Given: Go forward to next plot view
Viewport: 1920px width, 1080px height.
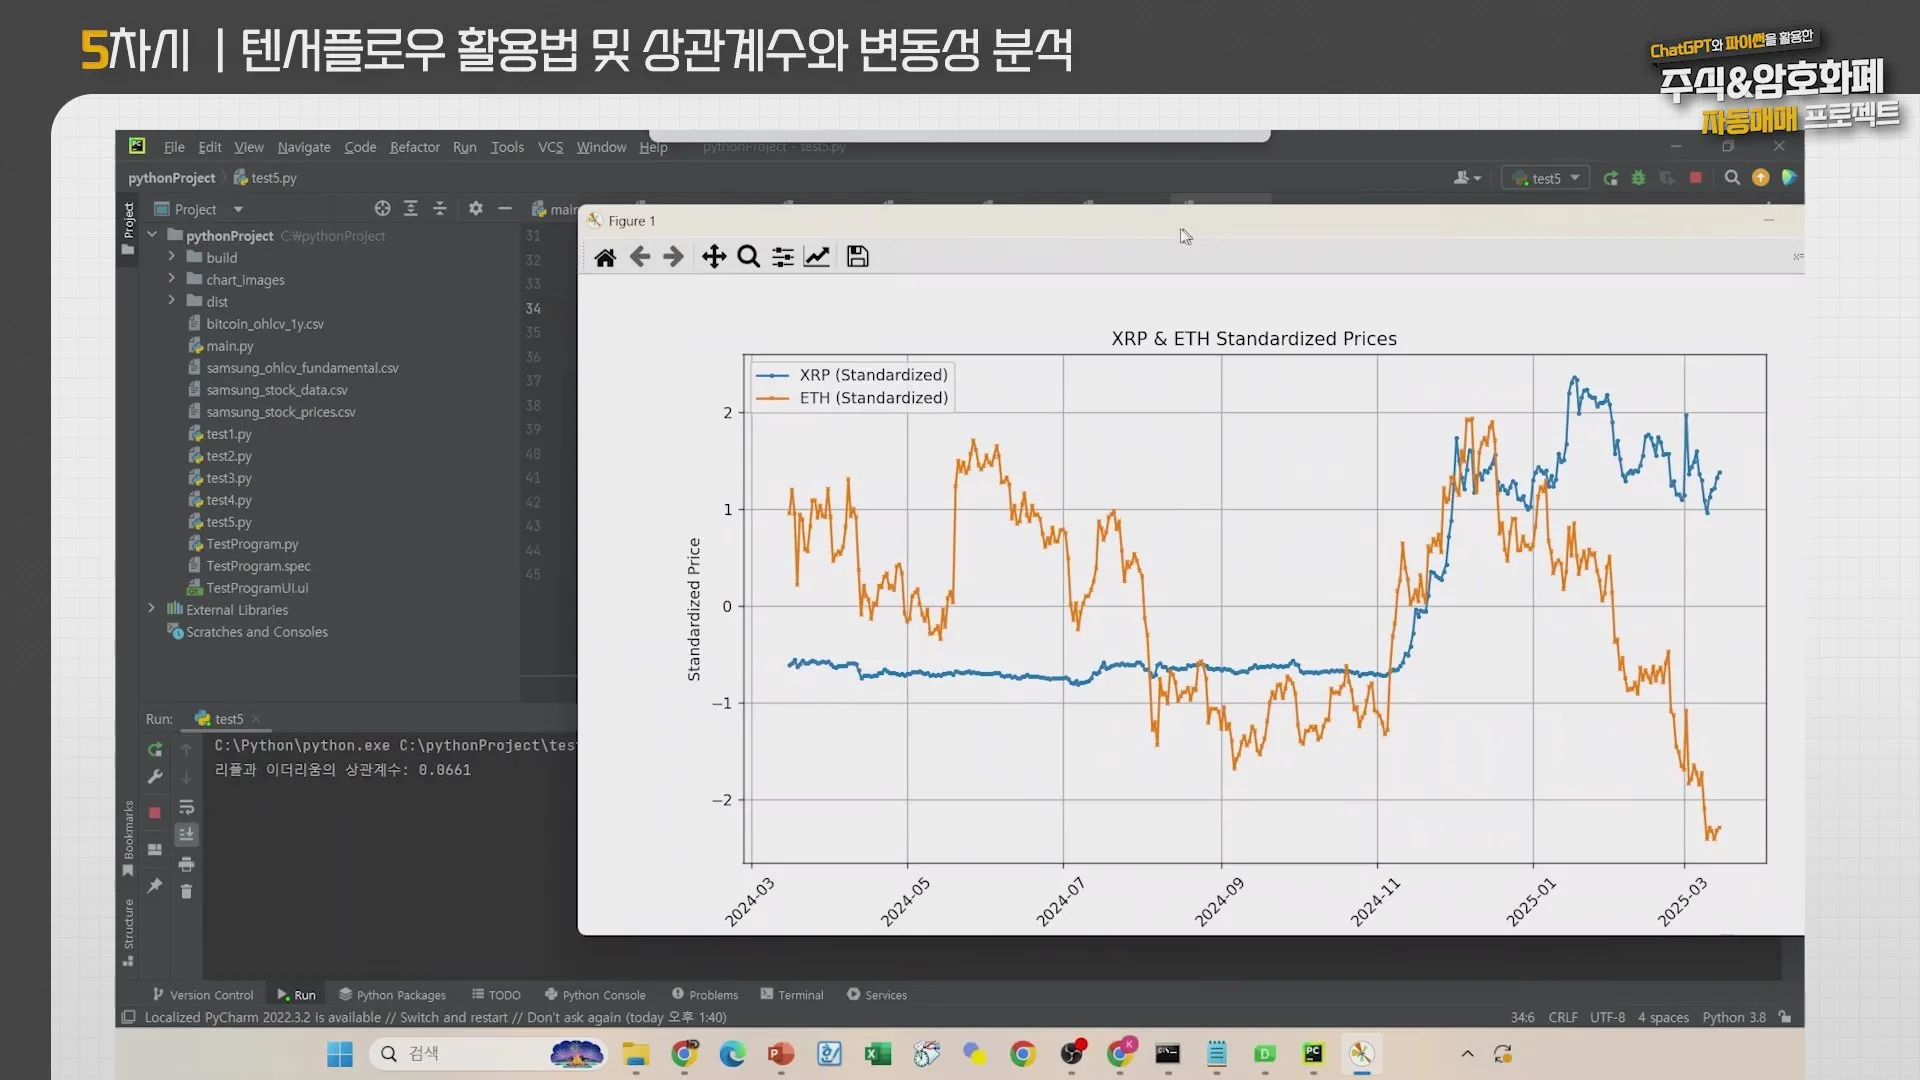Looking at the screenshot, I should [x=674, y=257].
